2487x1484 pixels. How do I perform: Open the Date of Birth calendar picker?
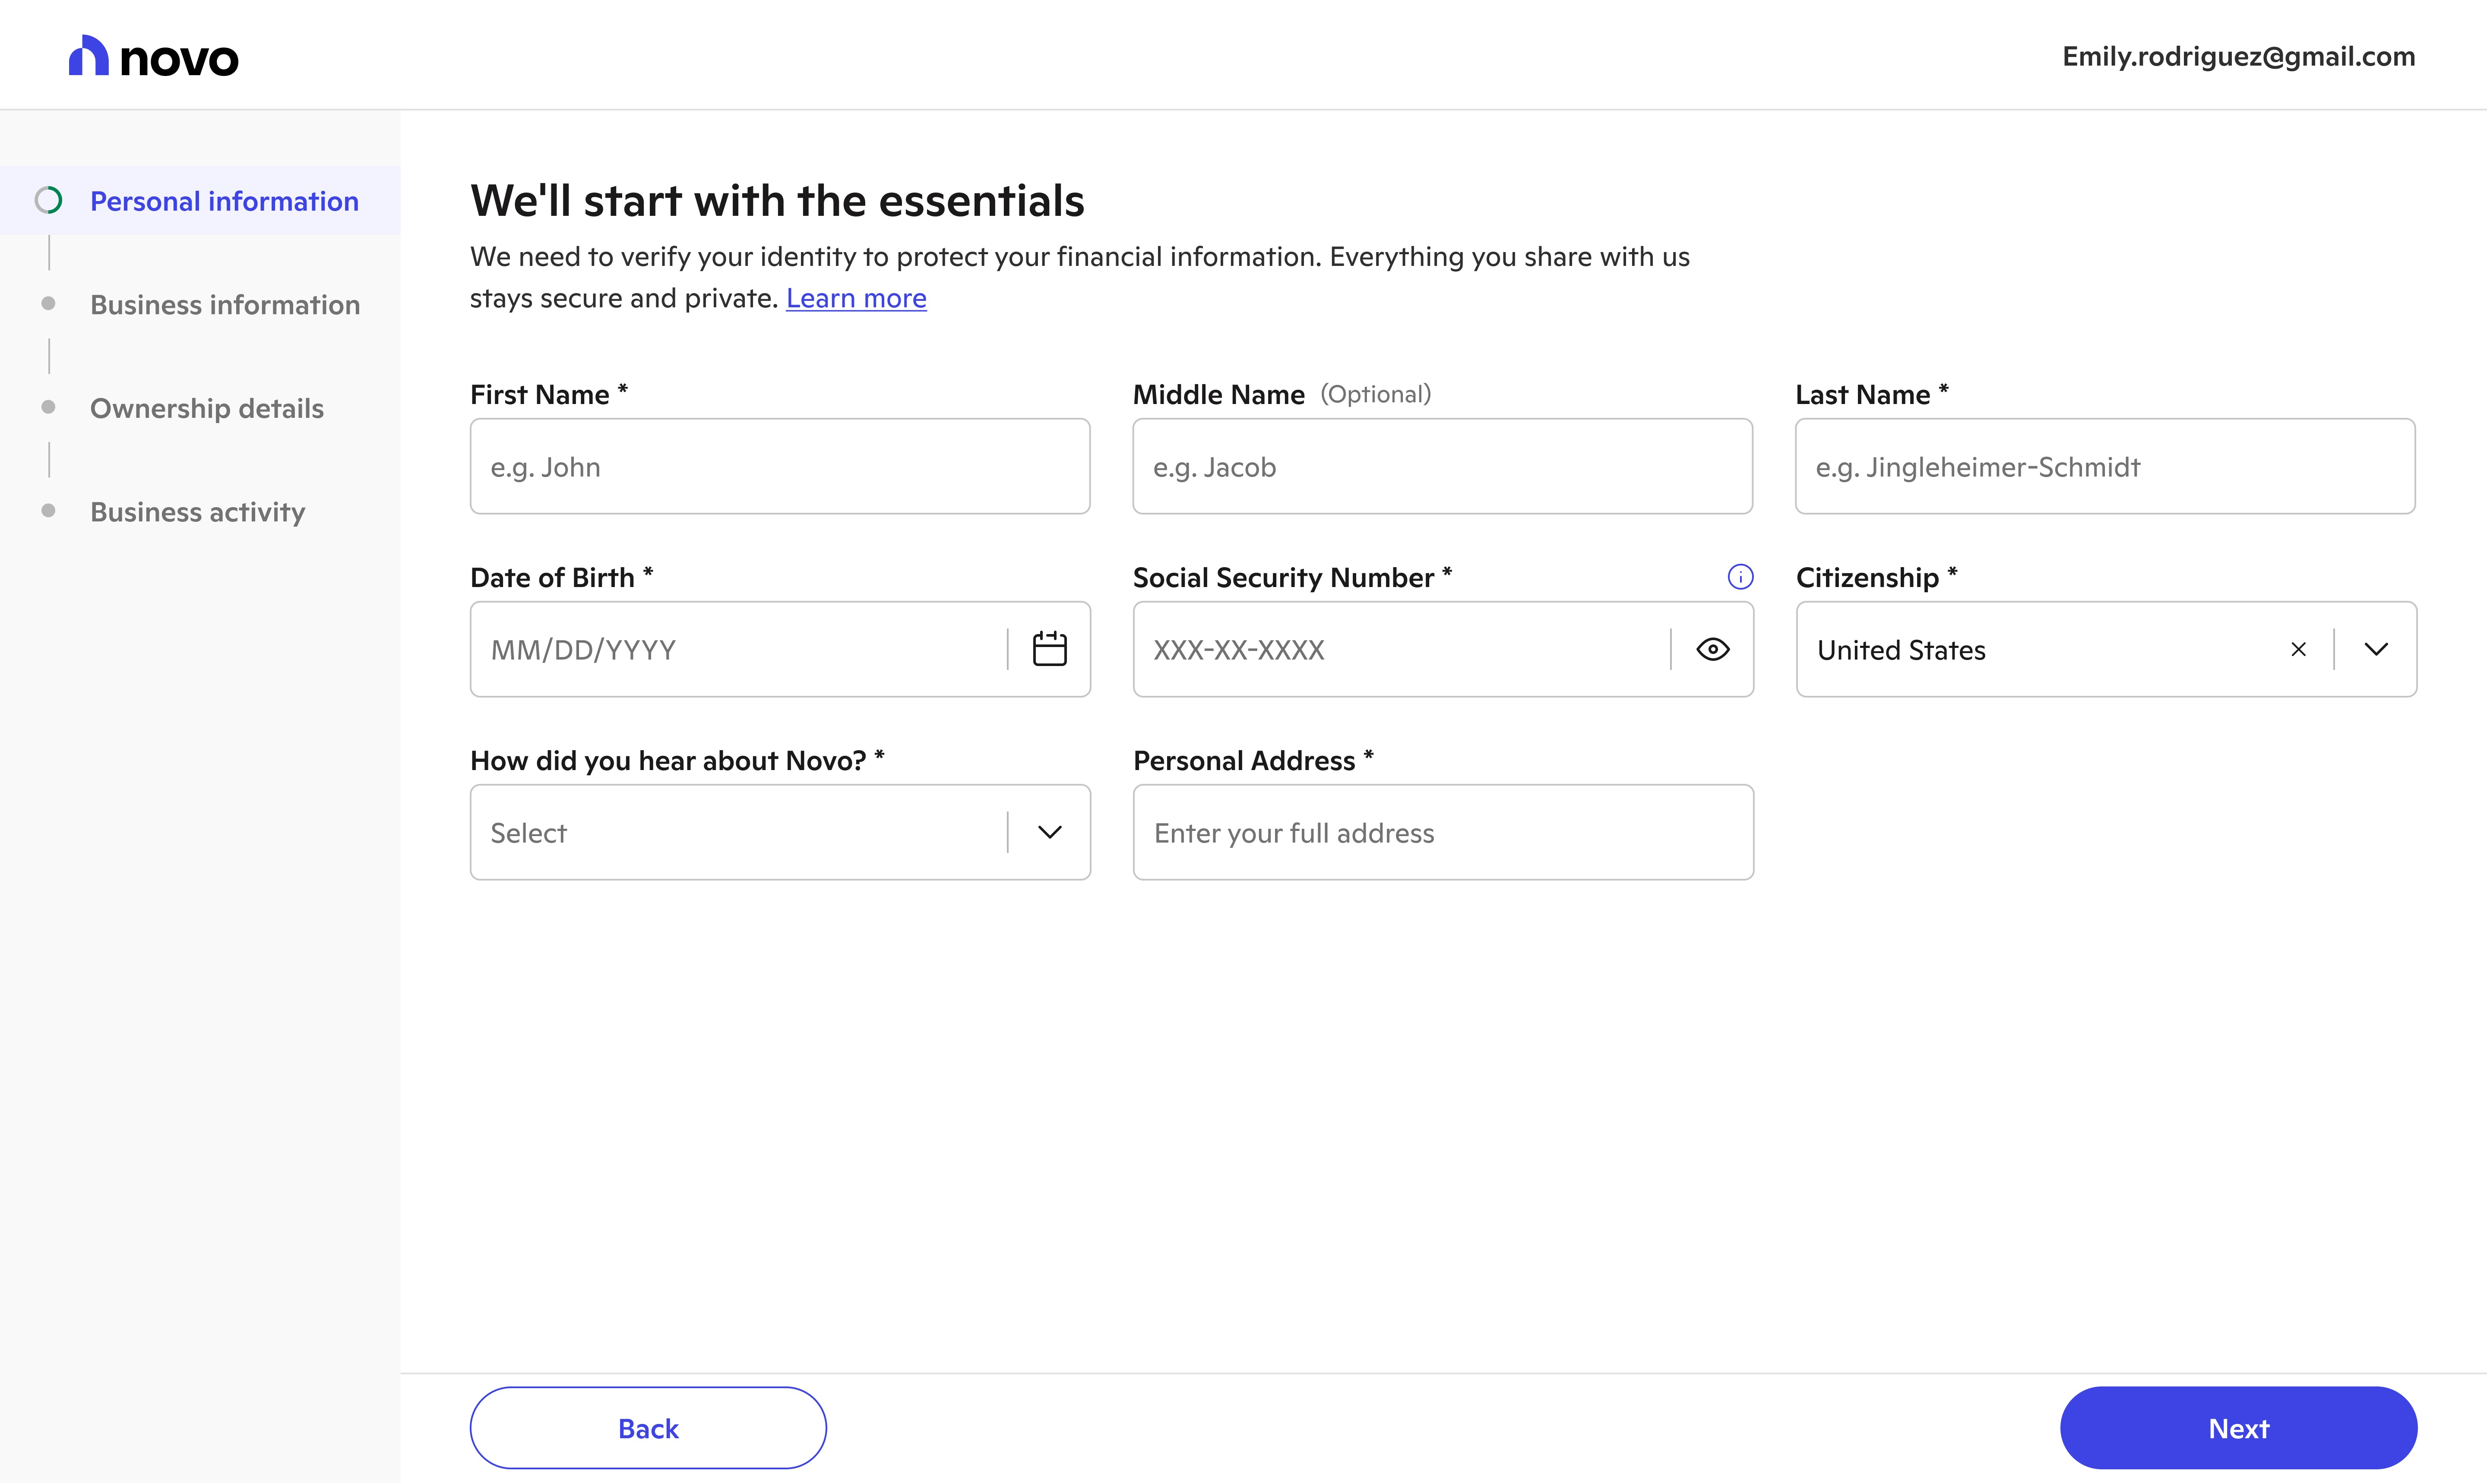point(1049,649)
